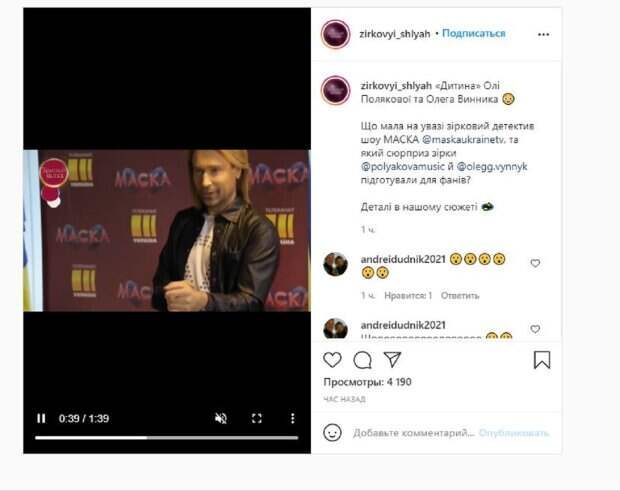
Task: Like the first andreidudnik2021 comment
Action: pyautogui.click(x=535, y=263)
